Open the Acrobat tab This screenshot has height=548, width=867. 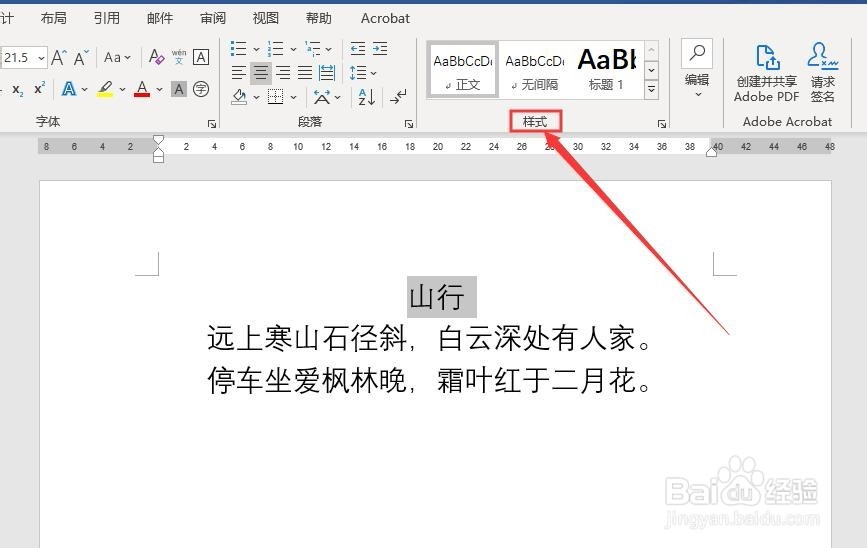(x=385, y=18)
